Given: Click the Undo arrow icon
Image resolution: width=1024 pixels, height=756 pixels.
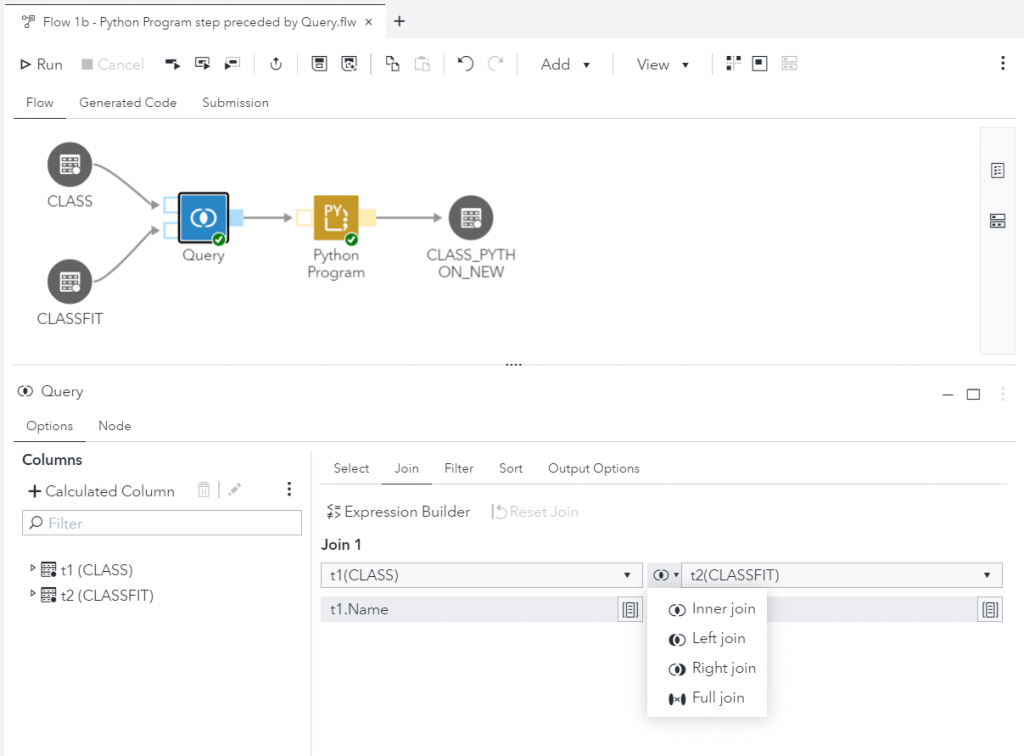Looking at the screenshot, I should pos(465,64).
